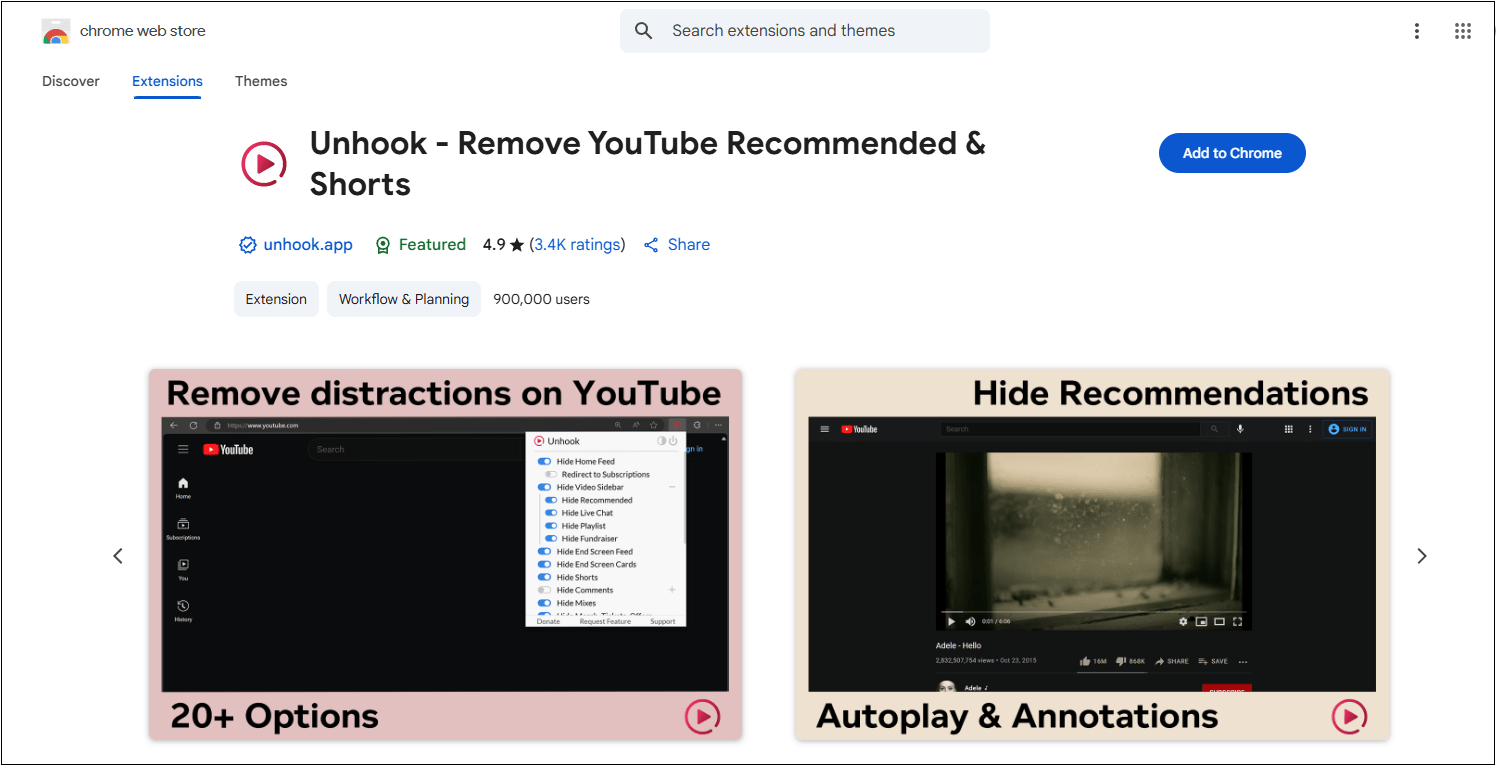Click the Chrome Web Store rainbow logo
Image resolution: width=1496 pixels, height=765 pixels.
point(56,31)
